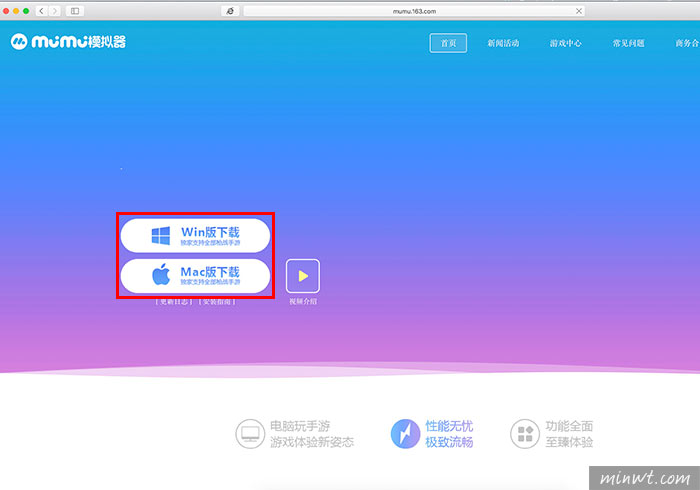Play the intro video via the play icon

pyautogui.click(x=303, y=276)
